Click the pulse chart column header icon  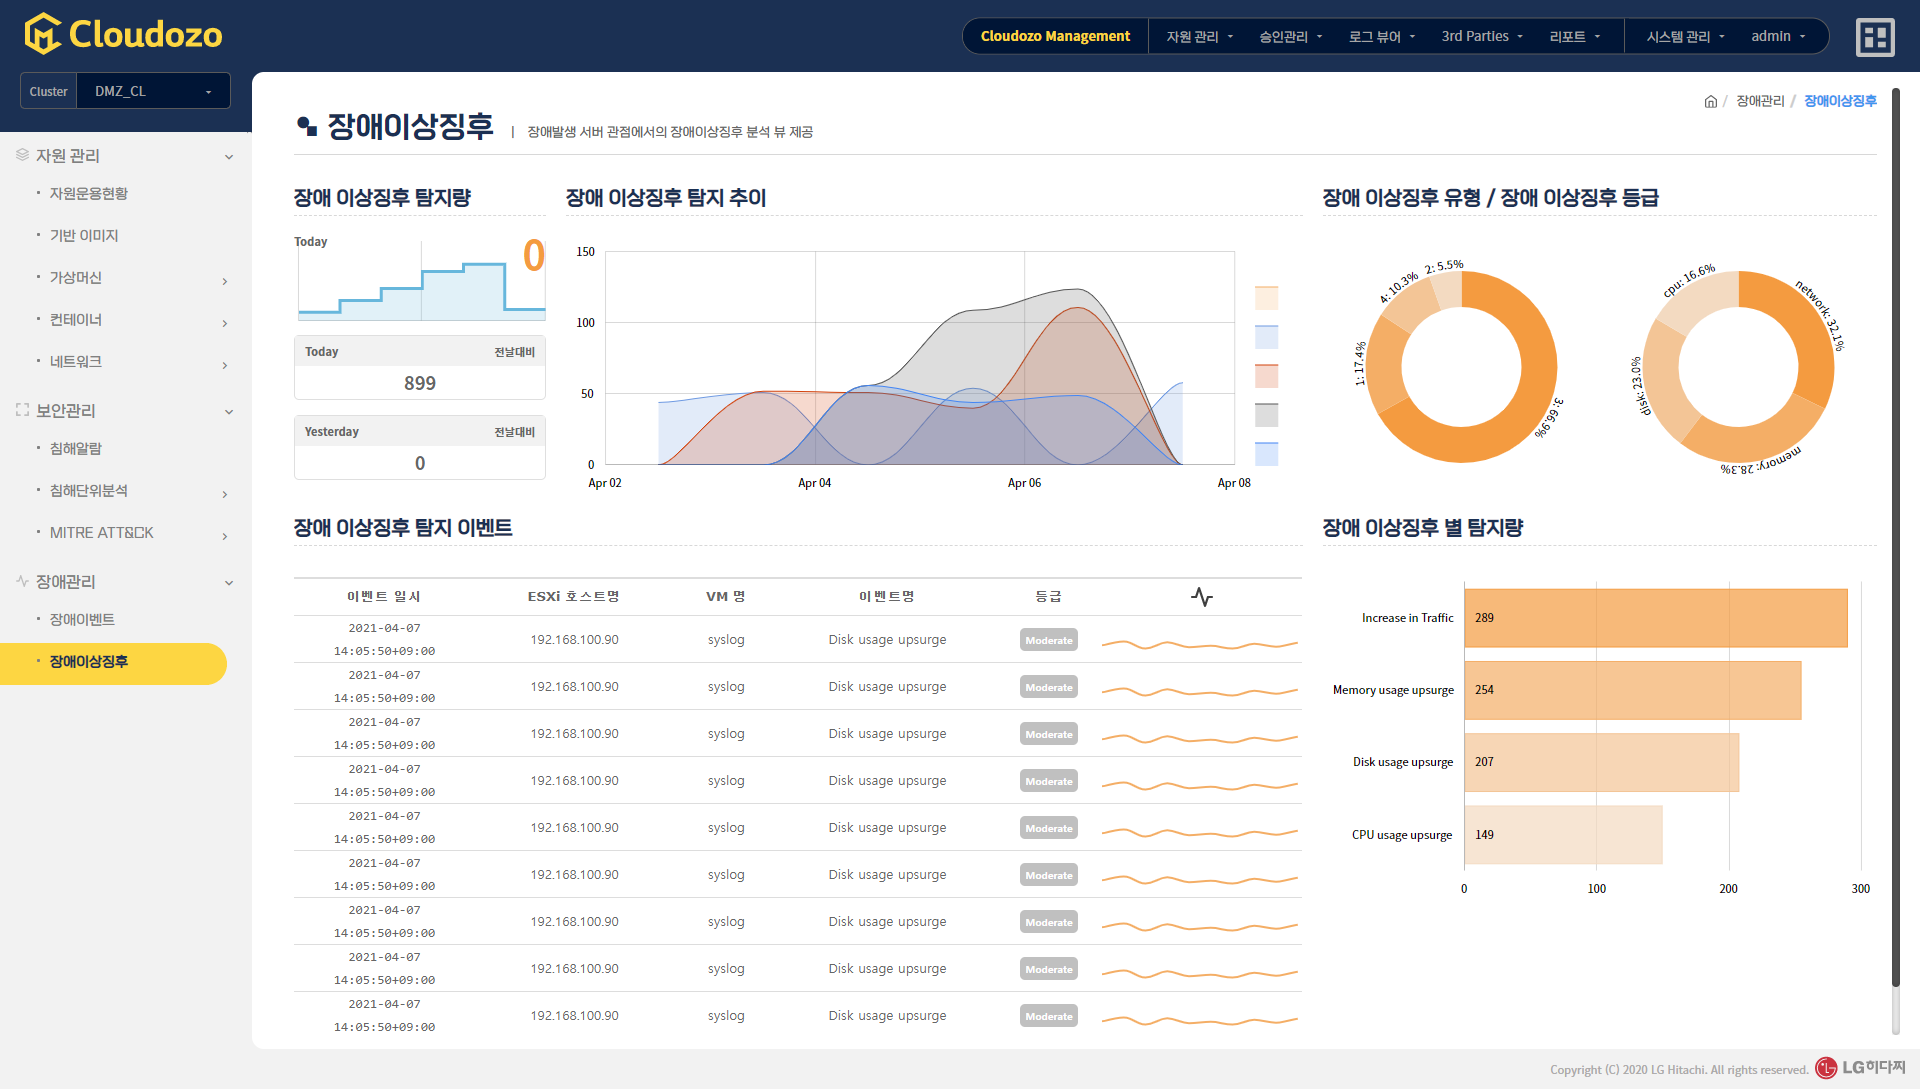(1201, 597)
